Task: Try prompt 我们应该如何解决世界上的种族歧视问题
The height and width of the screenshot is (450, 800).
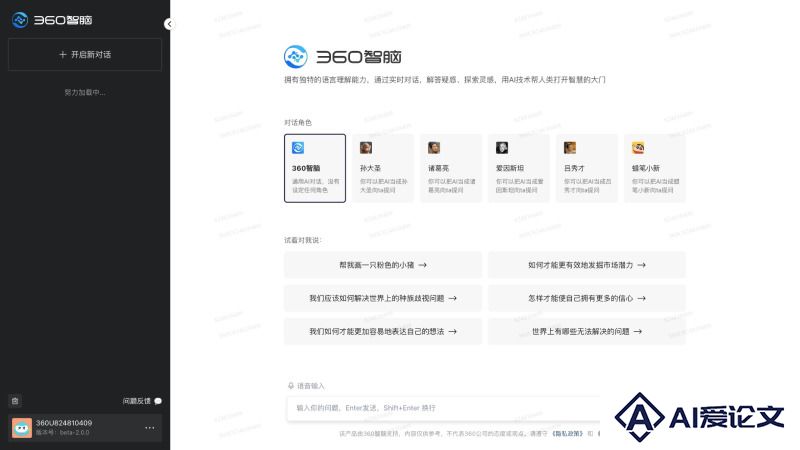Action: (383, 298)
